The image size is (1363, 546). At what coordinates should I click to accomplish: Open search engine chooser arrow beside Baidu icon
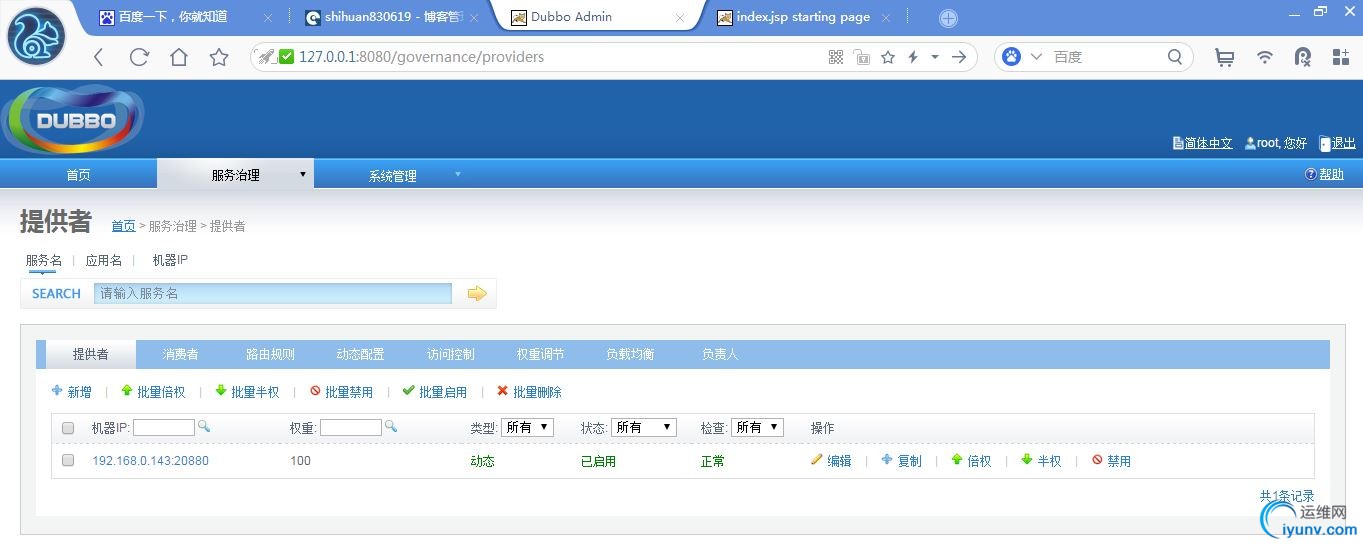[1036, 57]
